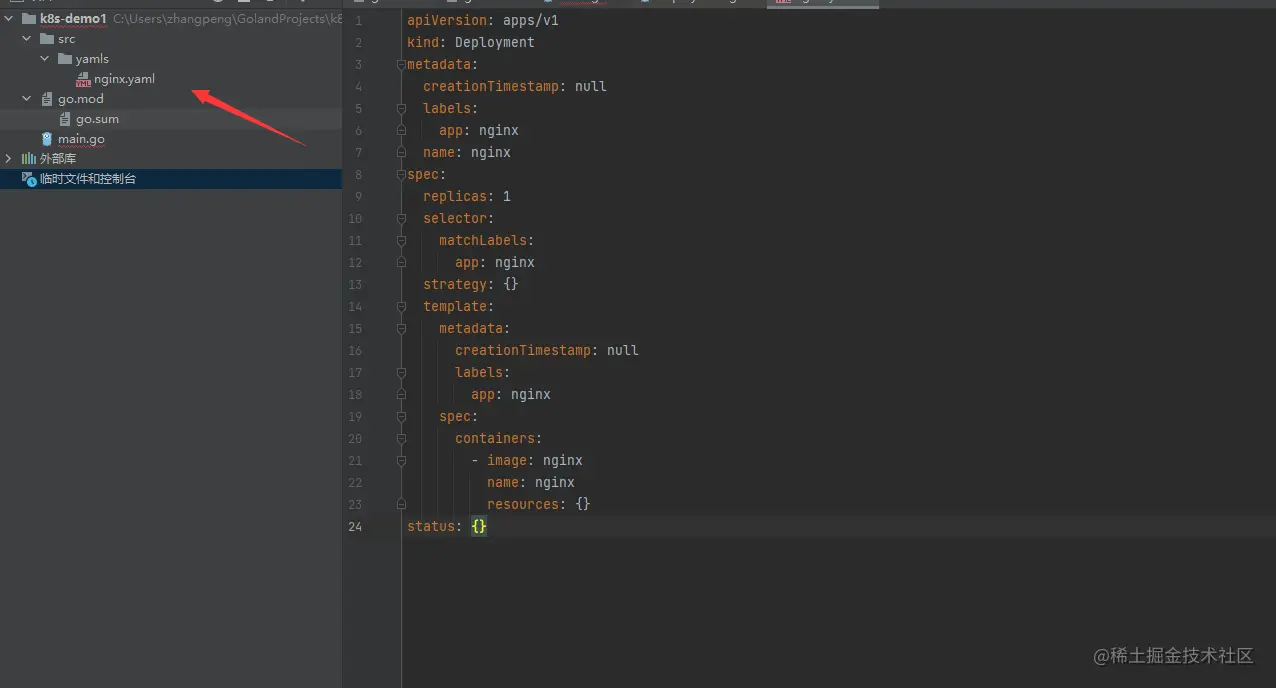The image size is (1276, 688).
Task: Click the 'replicas: 1' line
Action: (467, 196)
